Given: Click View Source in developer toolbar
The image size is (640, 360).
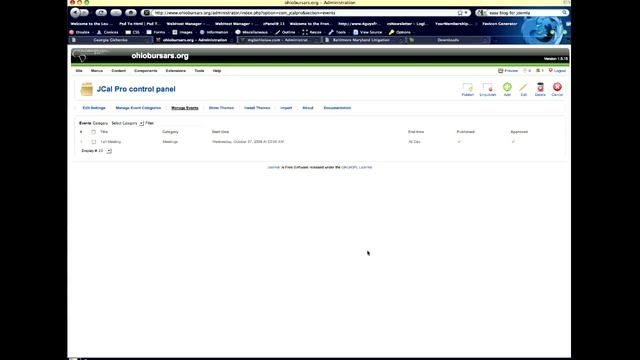Looking at the screenshot, I should coord(368,32).
